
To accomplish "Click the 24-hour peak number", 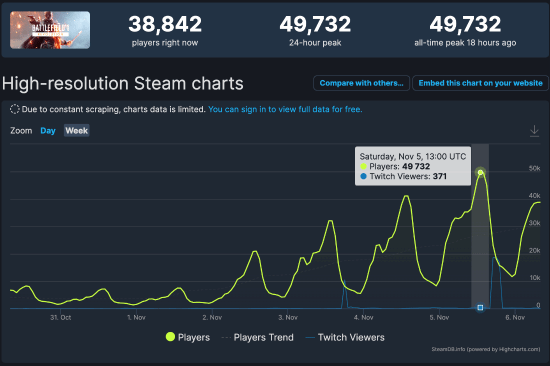I will click(x=315, y=25).
